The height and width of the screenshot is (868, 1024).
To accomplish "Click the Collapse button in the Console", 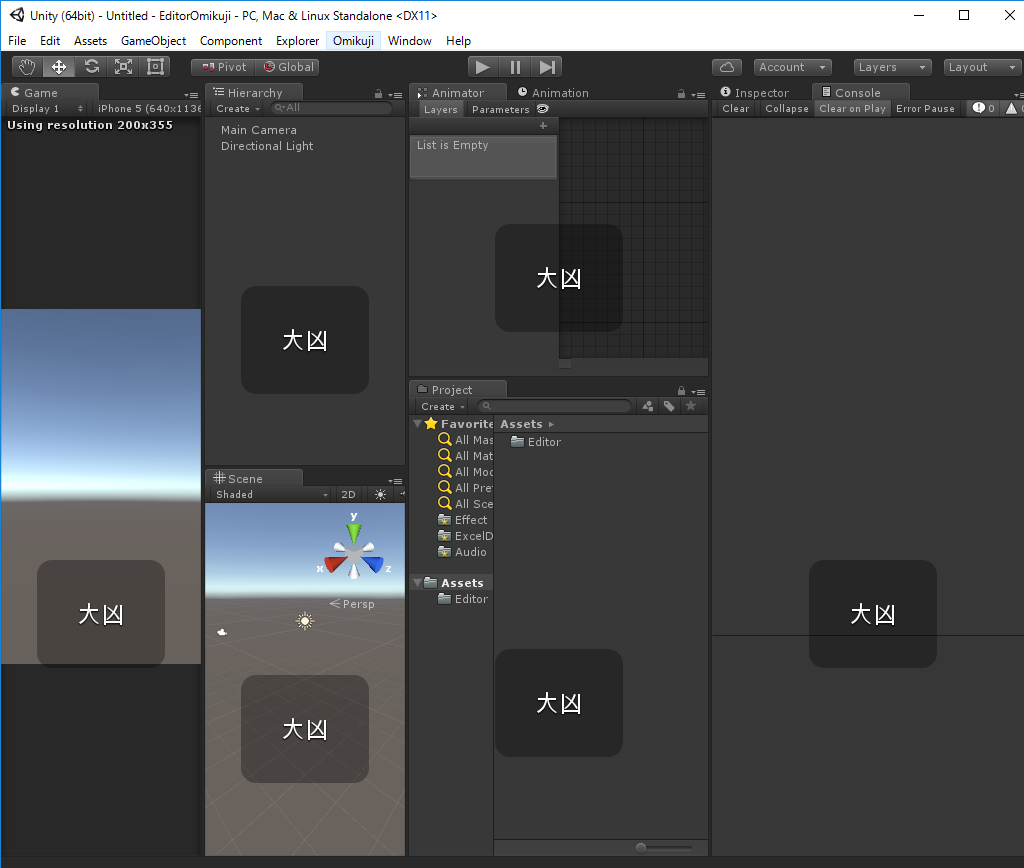I will tap(786, 108).
